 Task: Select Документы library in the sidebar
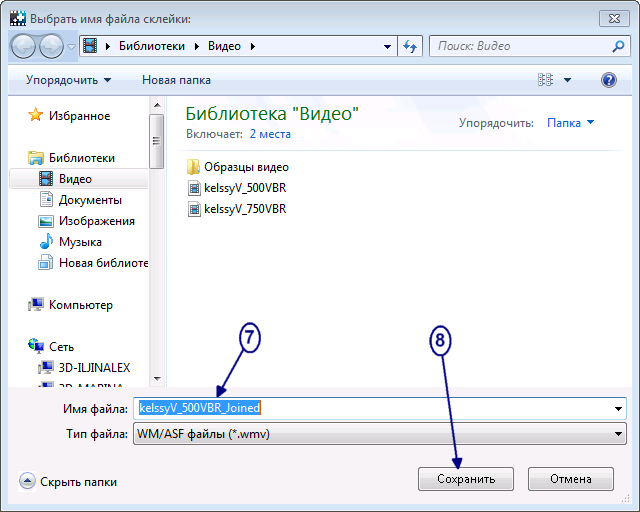click(x=91, y=200)
